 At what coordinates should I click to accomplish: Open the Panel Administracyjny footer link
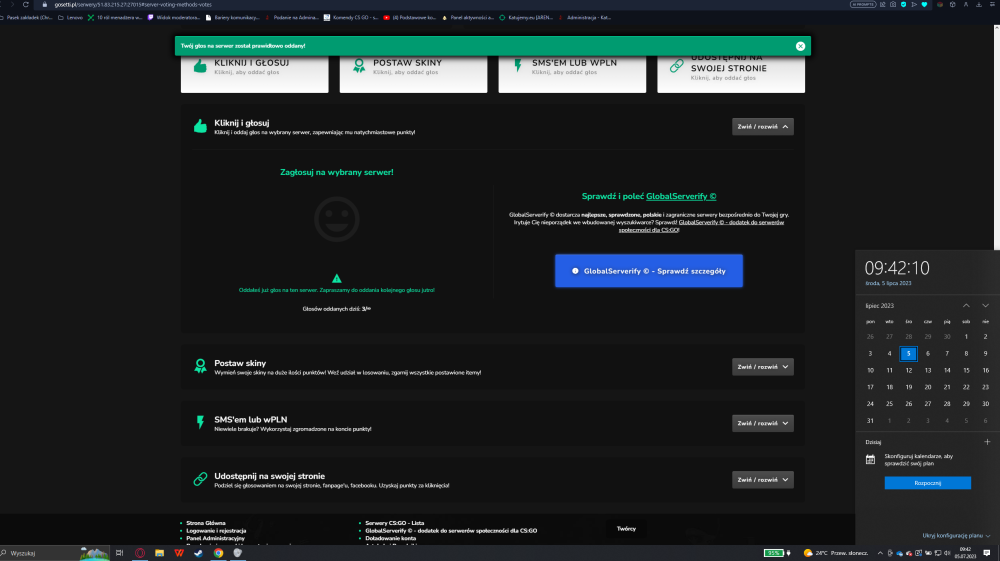coord(216,538)
